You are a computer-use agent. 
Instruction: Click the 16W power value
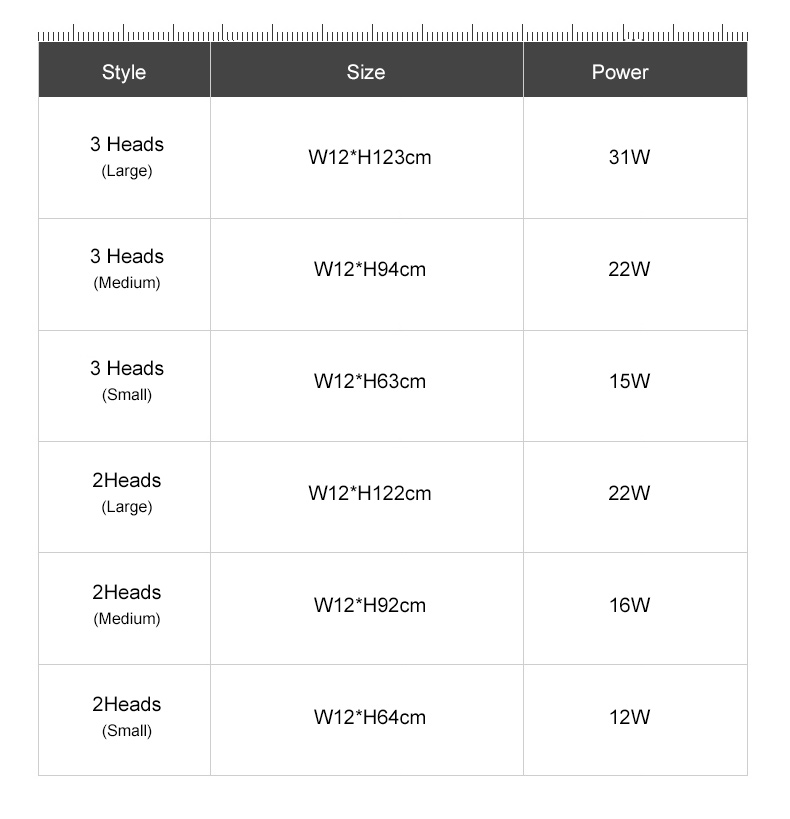click(x=629, y=605)
